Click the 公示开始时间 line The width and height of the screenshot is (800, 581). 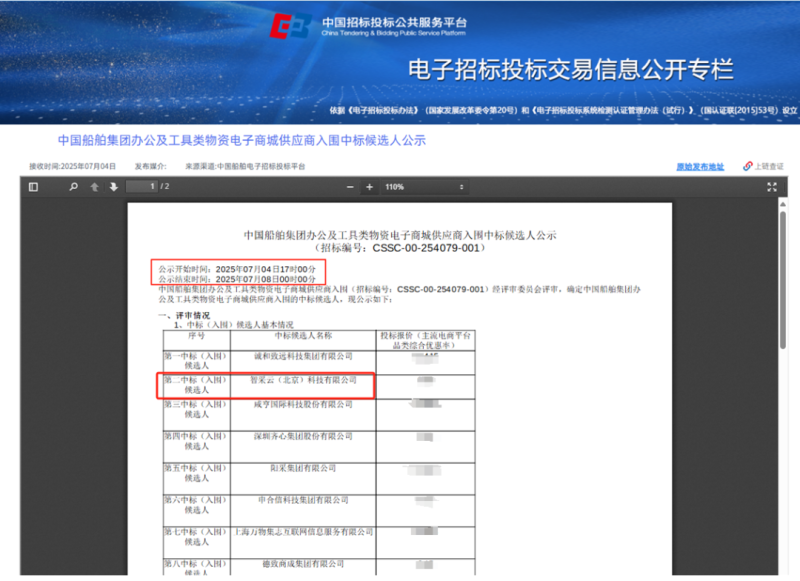point(237,269)
